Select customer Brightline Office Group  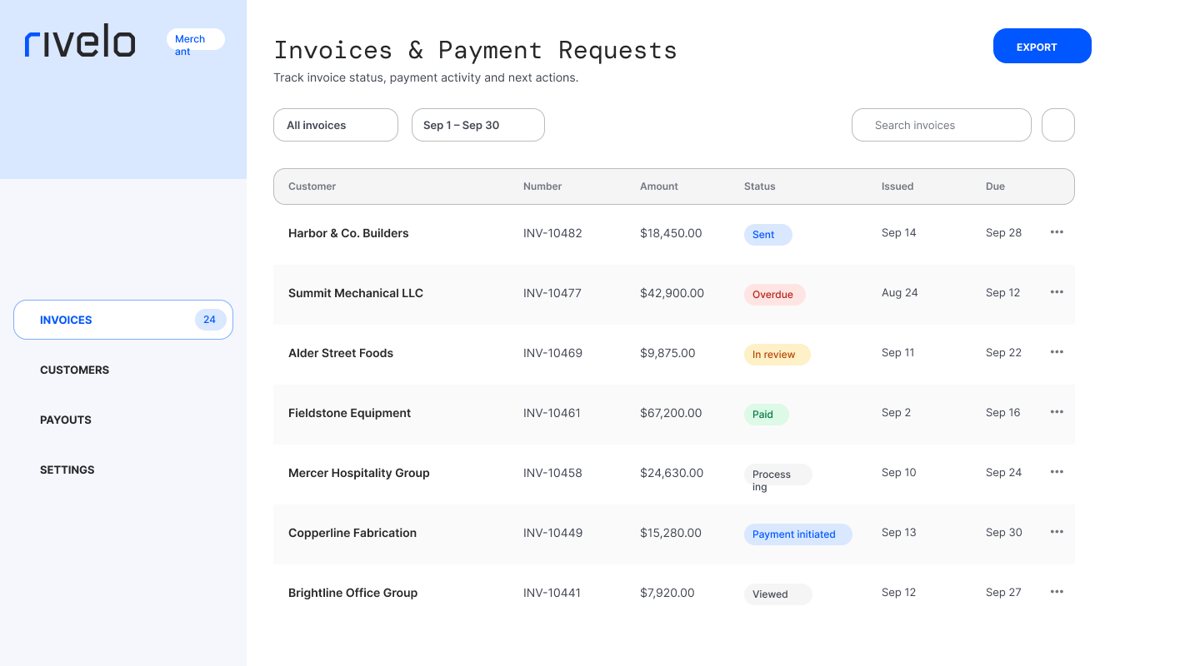(353, 593)
